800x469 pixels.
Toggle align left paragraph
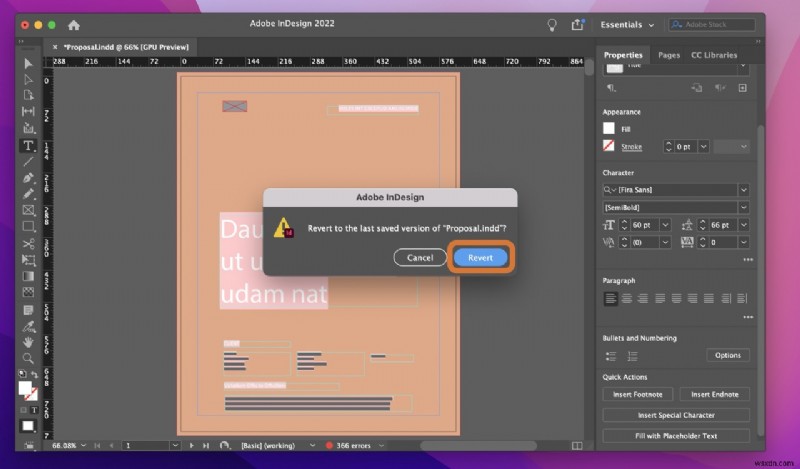coord(611,299)
